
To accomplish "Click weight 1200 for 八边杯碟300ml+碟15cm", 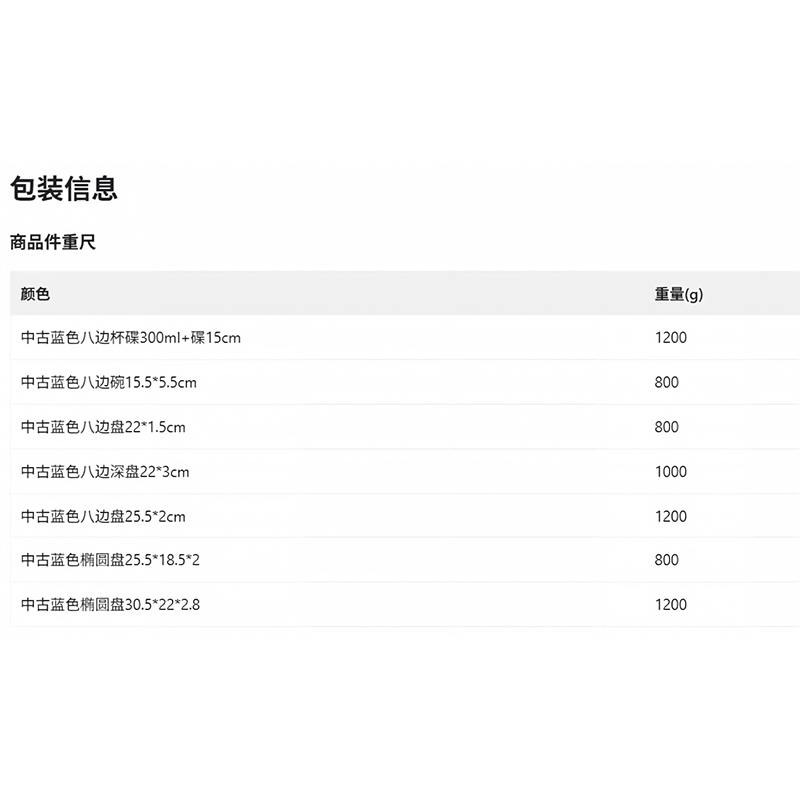I will click(x=671, y=337).
